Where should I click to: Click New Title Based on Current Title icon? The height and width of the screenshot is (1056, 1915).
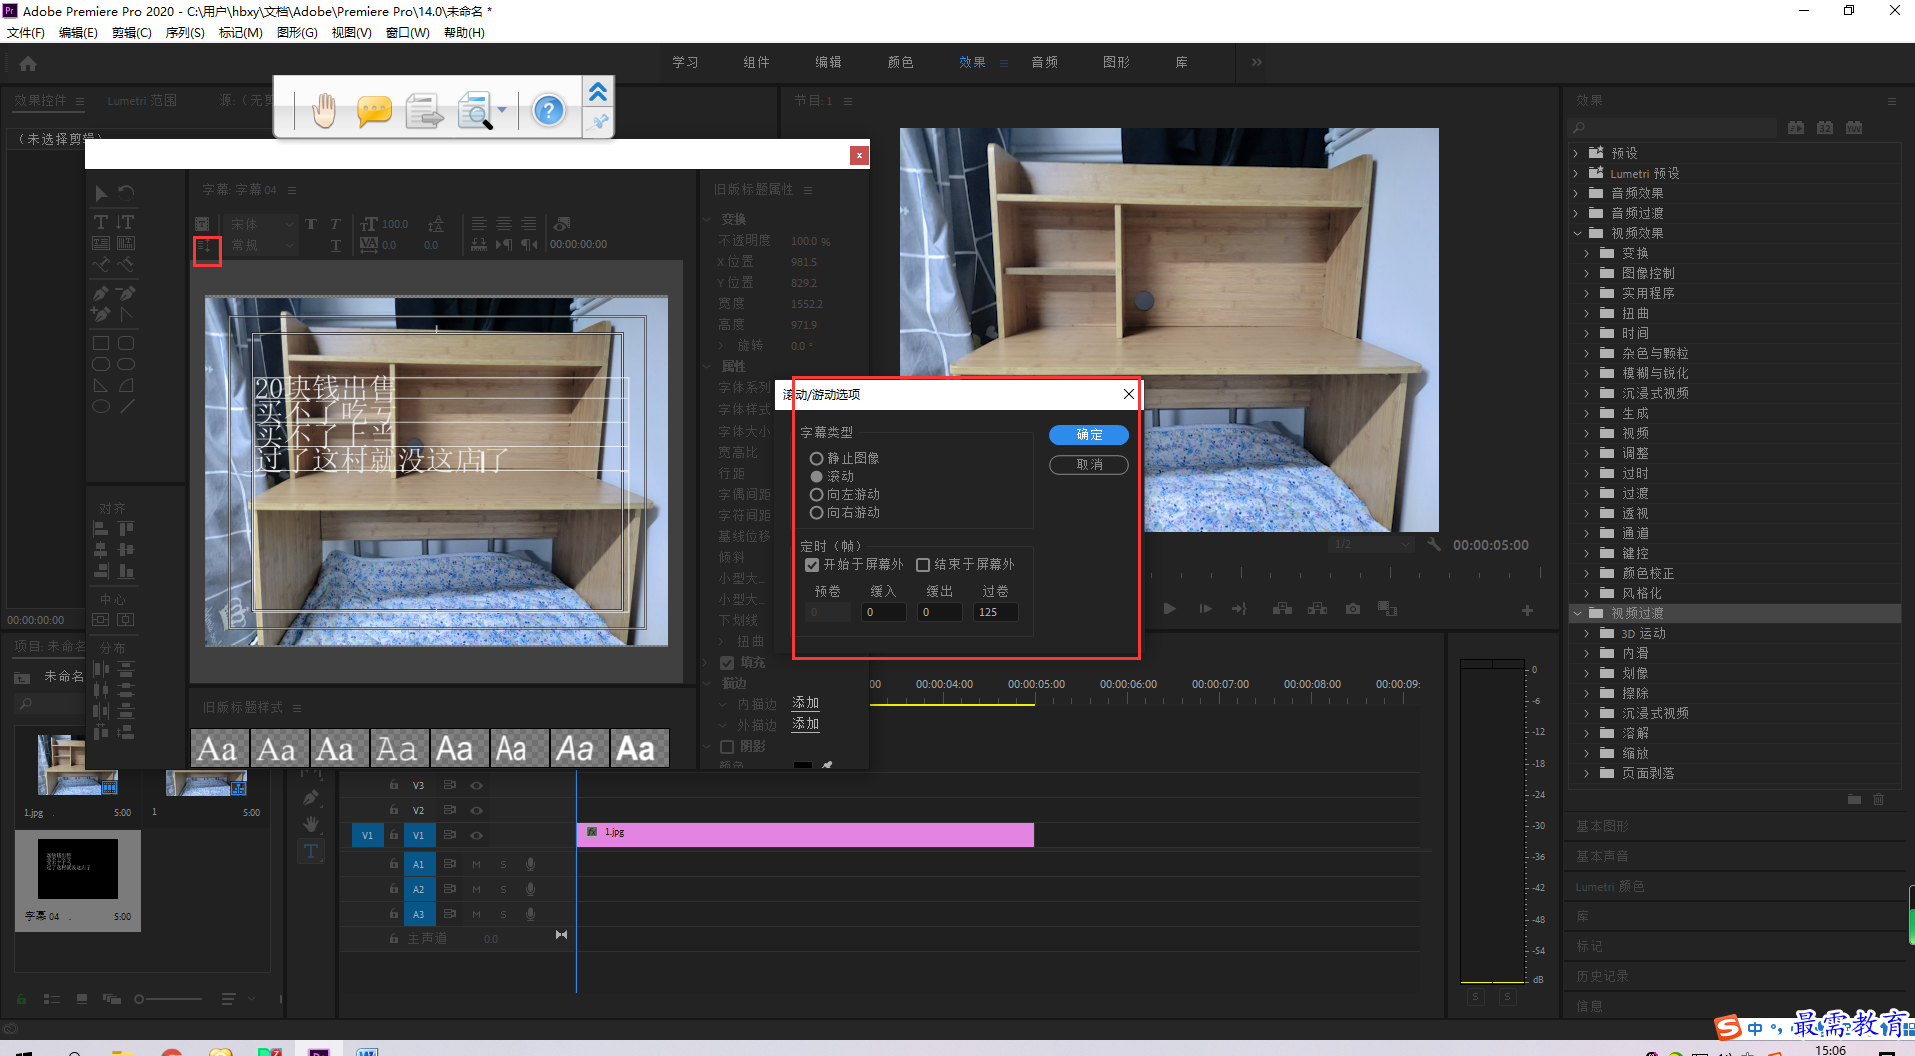coord(202,224)
